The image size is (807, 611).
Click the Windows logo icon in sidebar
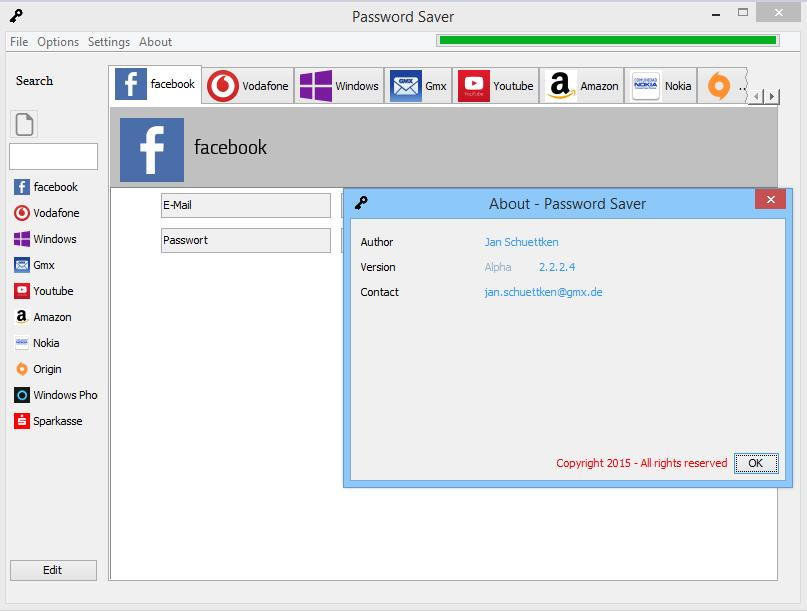(22, 239)
